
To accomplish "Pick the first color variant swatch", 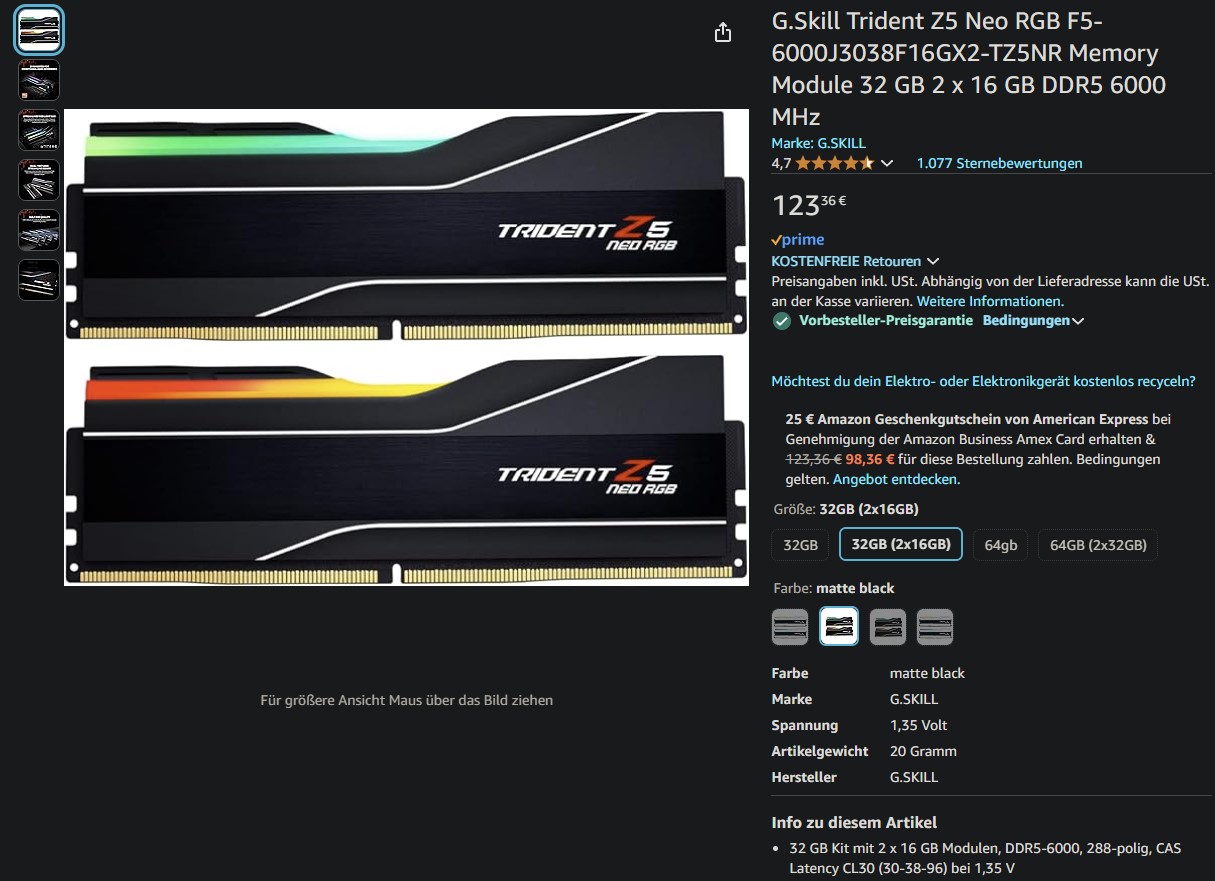I will 790,627.
